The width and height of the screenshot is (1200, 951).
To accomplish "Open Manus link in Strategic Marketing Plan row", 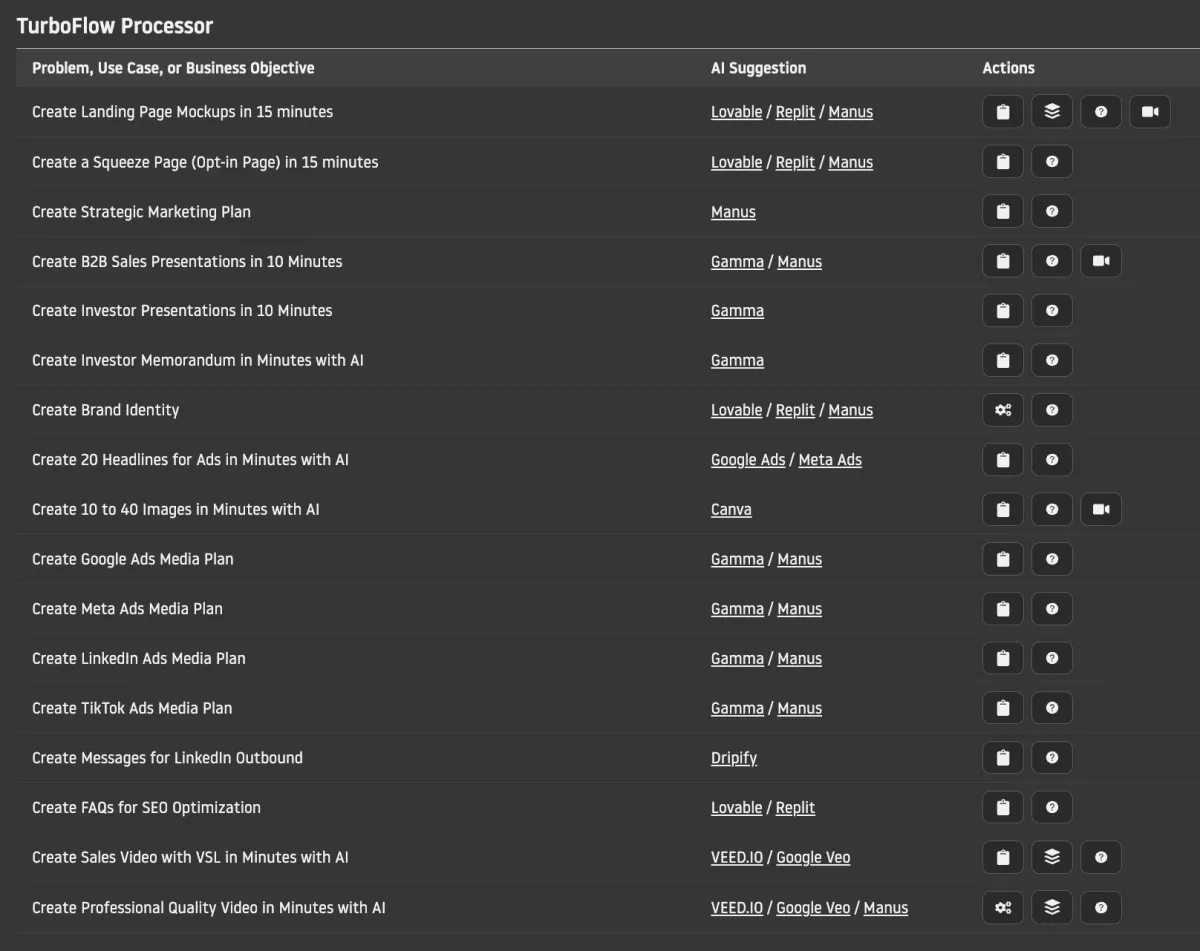I will tap(733, 212).
